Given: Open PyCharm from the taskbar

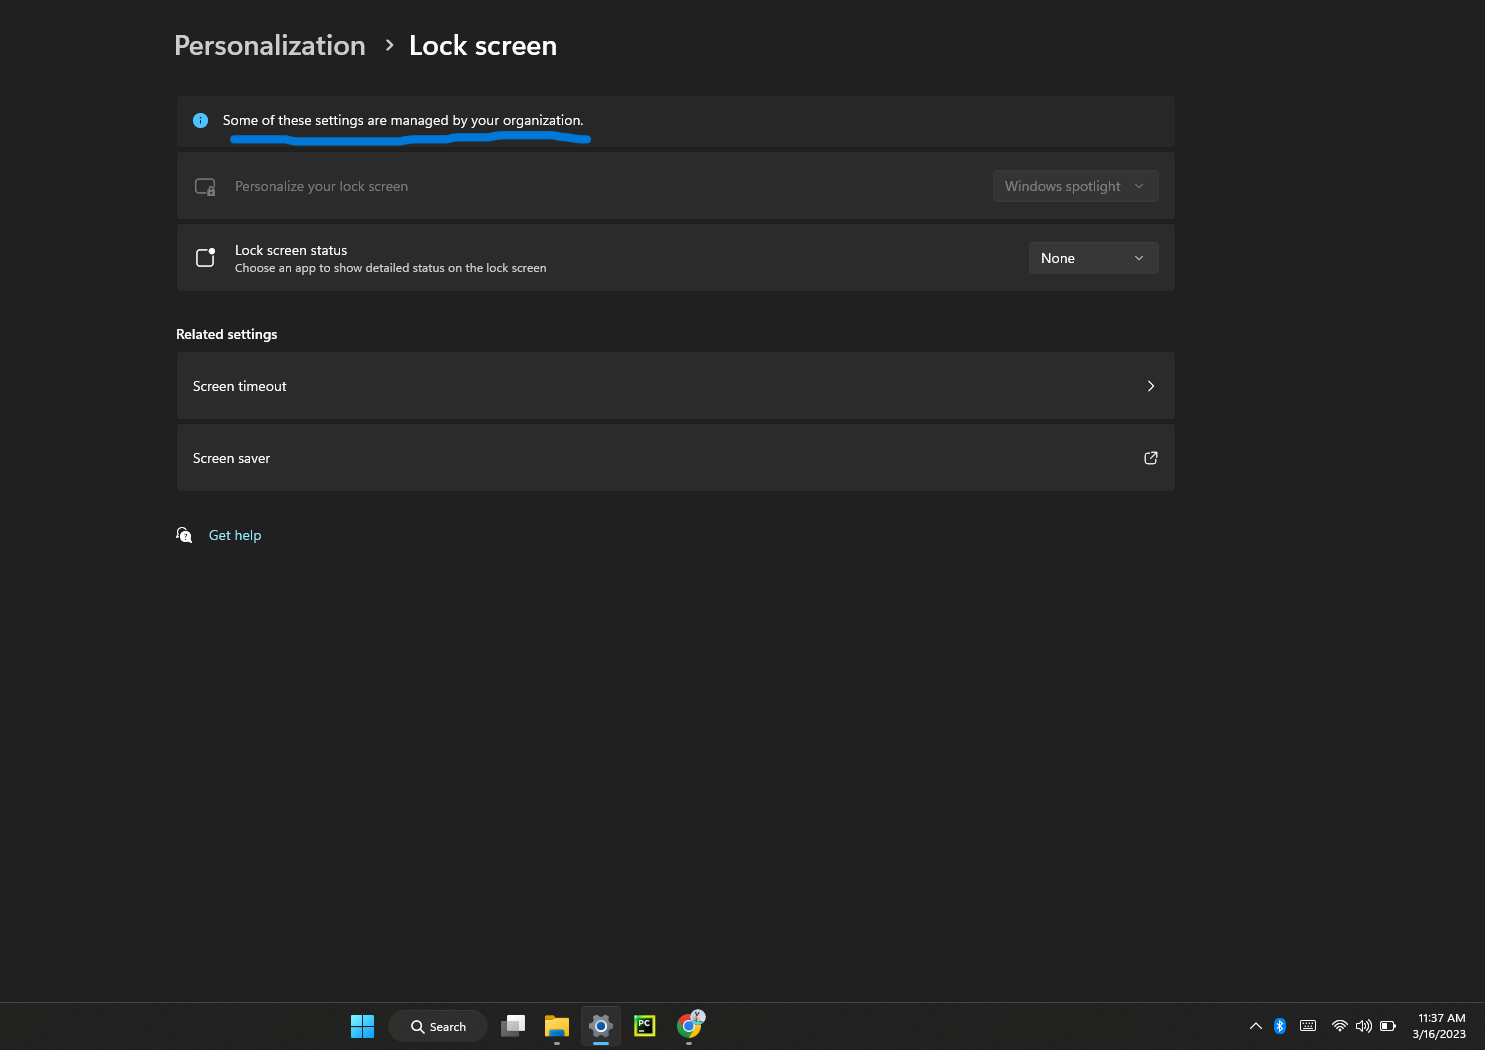Looking at the screenshot, I should tap(644, 1026).
